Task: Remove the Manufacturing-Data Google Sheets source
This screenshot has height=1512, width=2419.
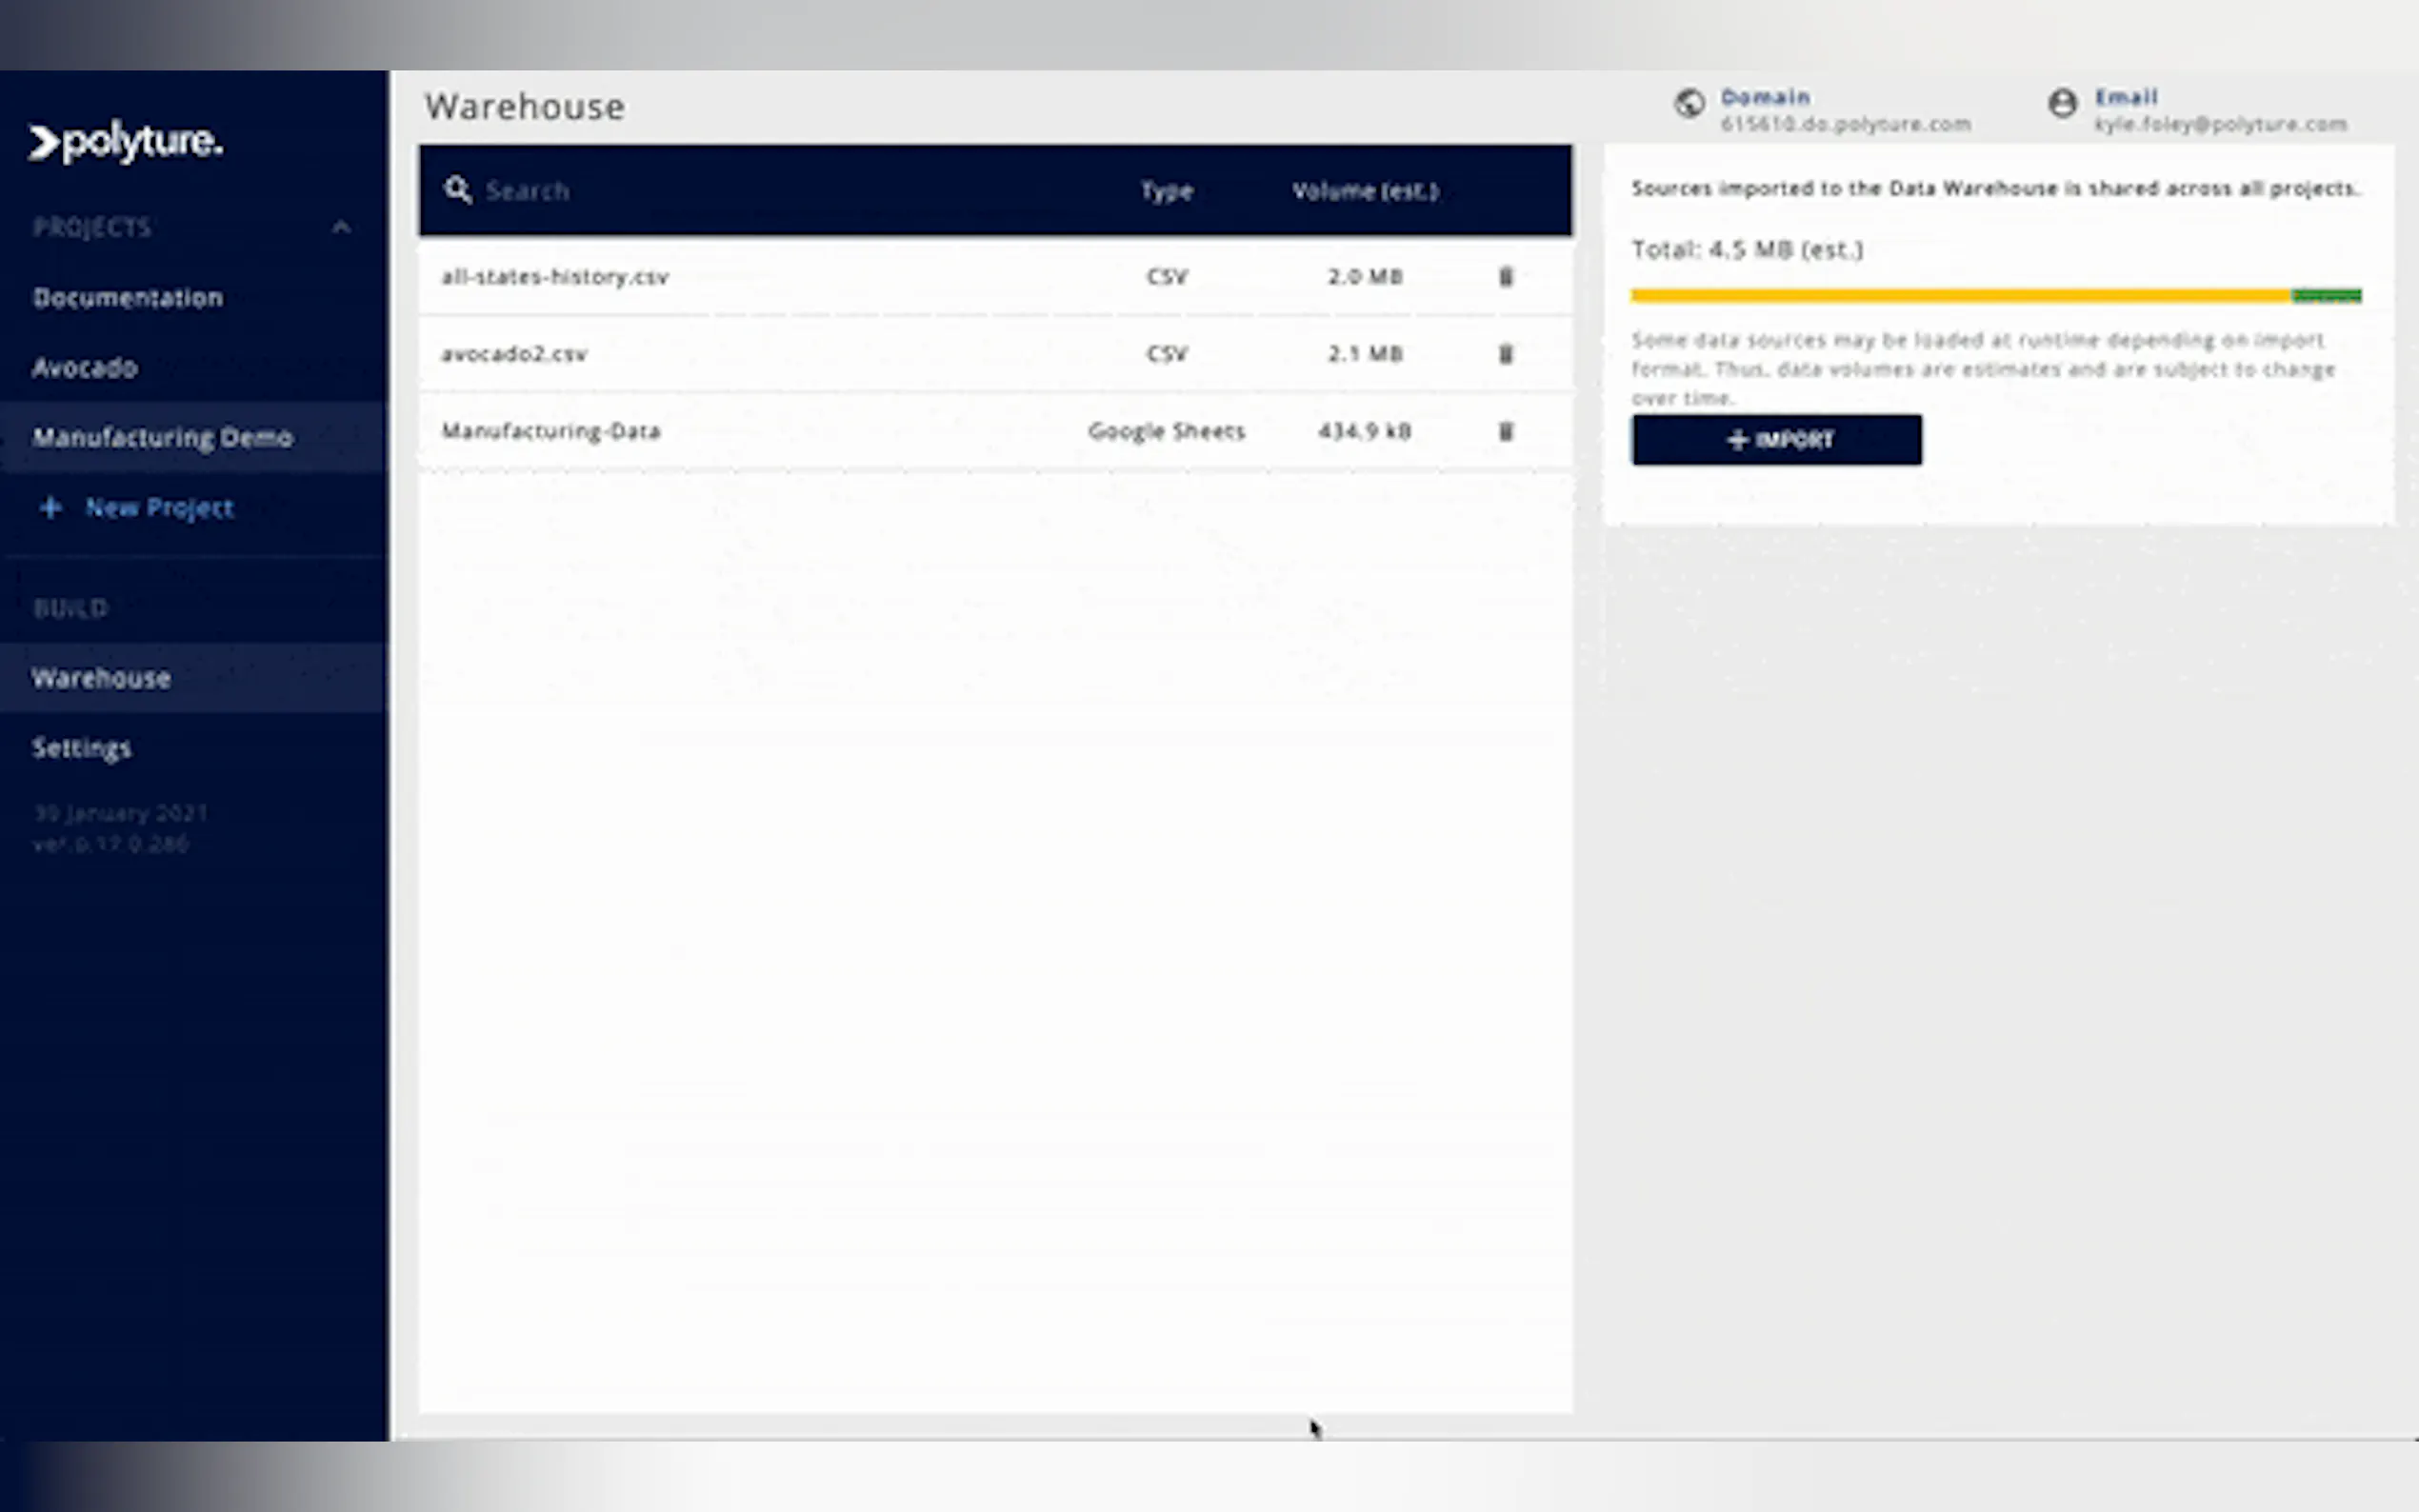Action: tap(1505, 431)
